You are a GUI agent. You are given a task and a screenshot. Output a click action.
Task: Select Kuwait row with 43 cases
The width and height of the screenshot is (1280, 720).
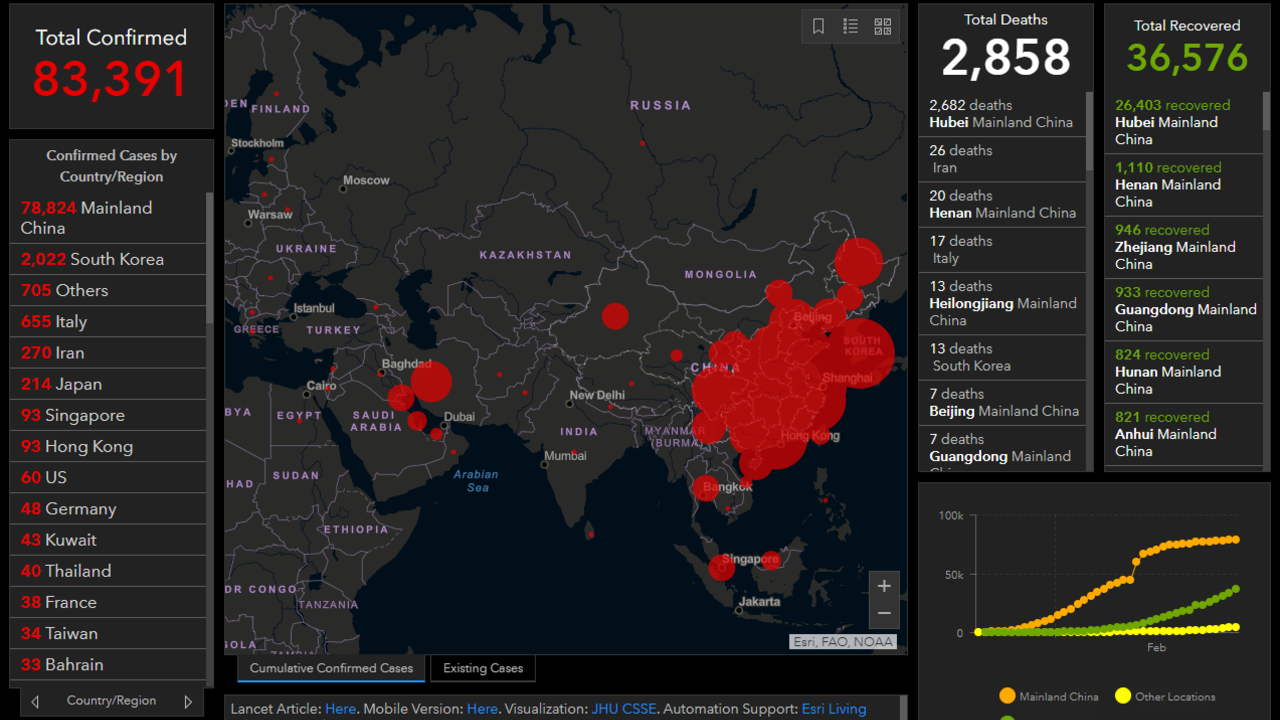point(108,540)
